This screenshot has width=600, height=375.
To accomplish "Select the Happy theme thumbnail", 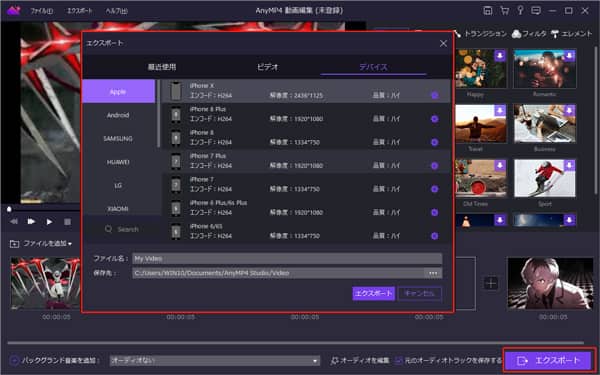I will (480, 68).
